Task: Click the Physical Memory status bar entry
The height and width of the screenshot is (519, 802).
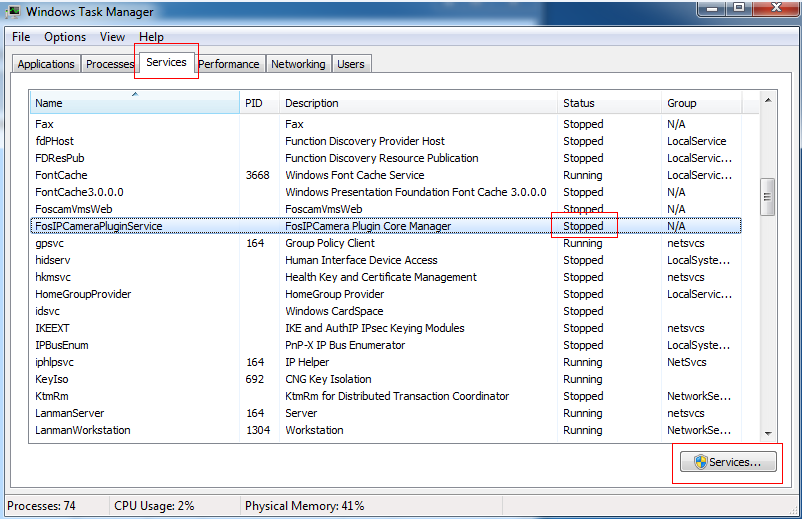Action: click(x=304, y=506)
